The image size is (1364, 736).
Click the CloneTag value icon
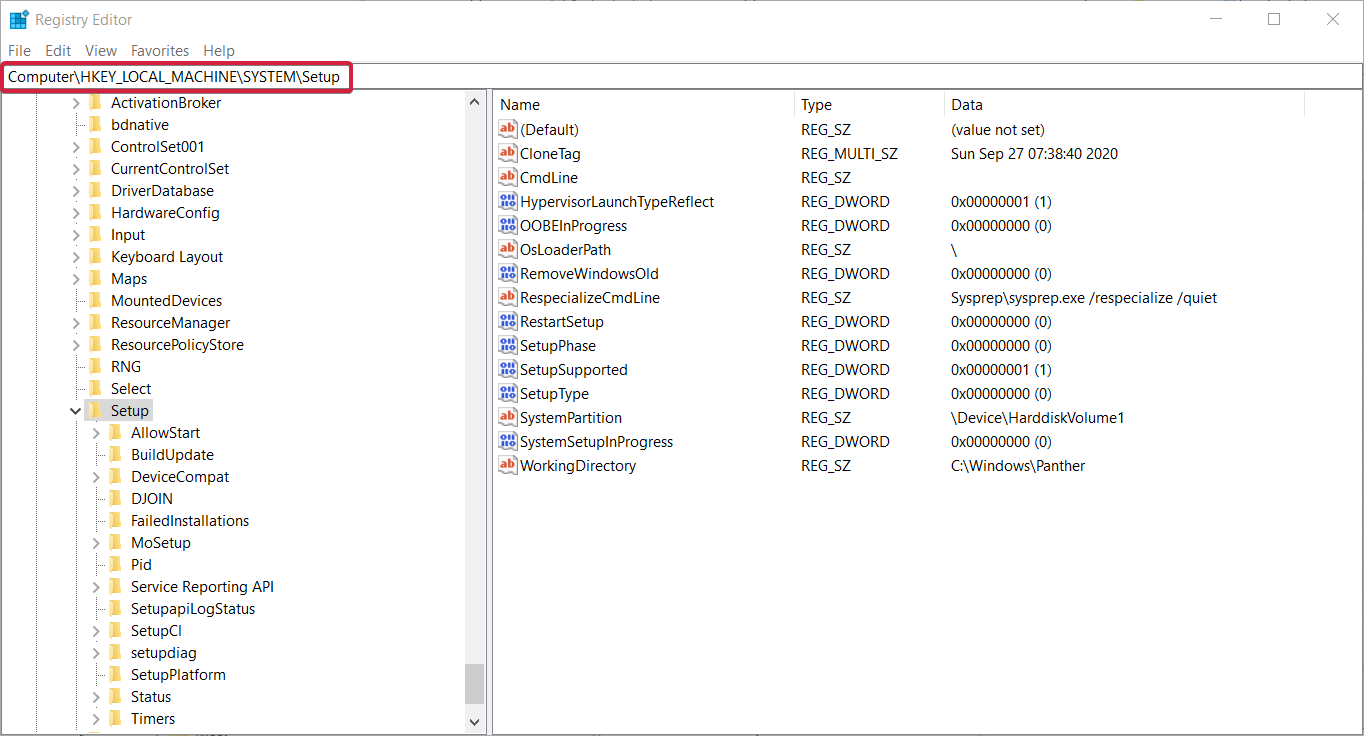(x=508, y=154)
